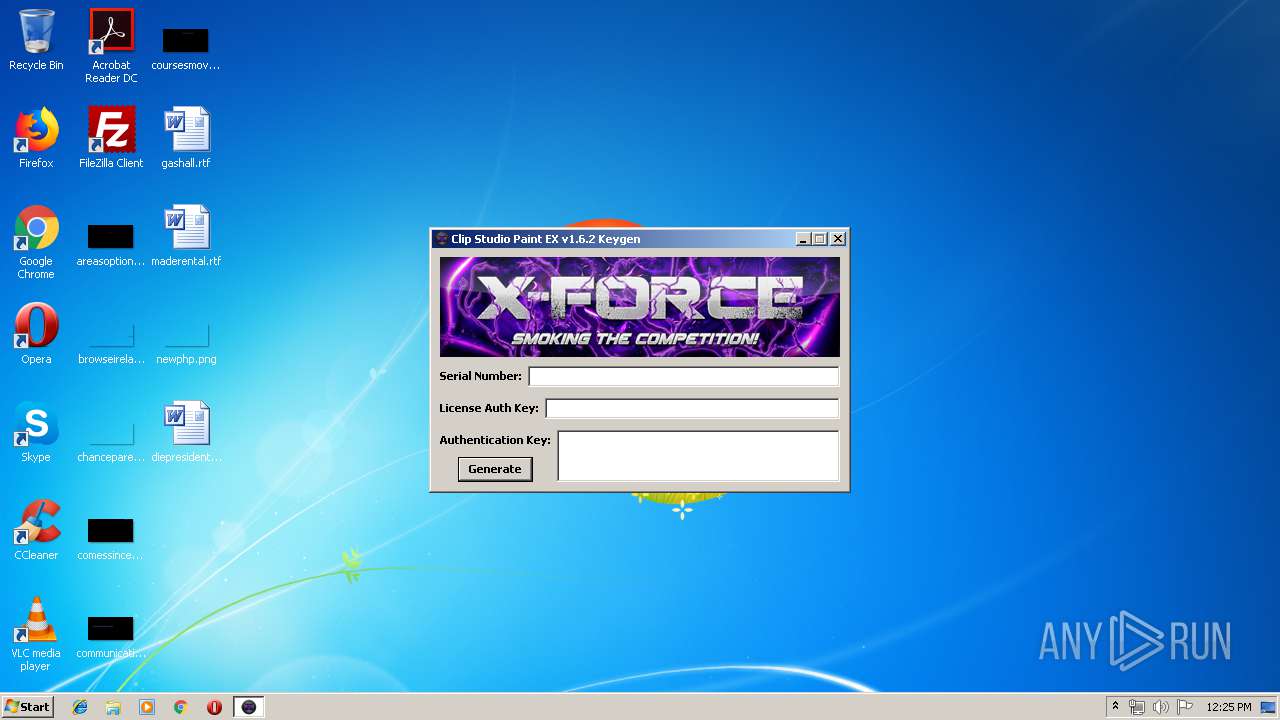This screenshot has height=720, width=1280.
Task: Select the communicati desktop file
Action: click(111, 636)
